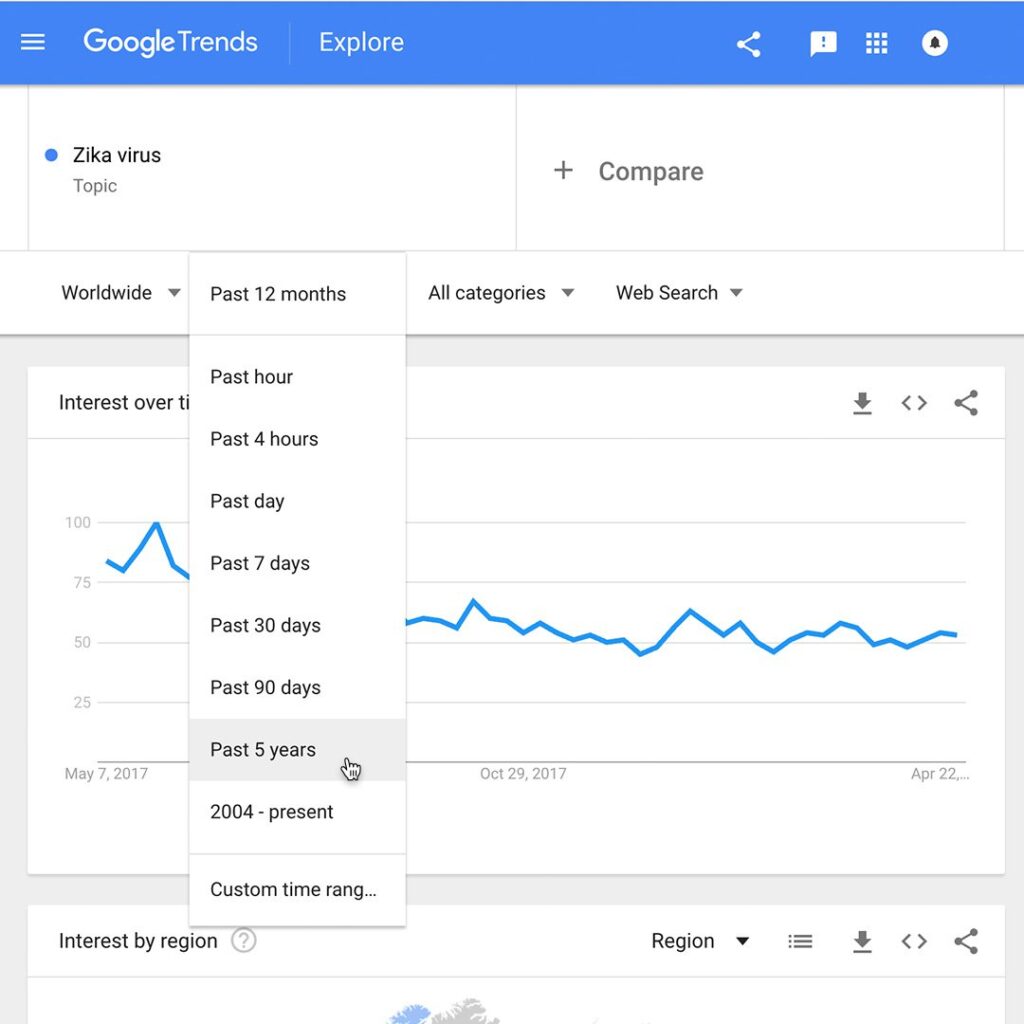
Task: Click the Zika virus search term
Action: click(x=117, y=156)
